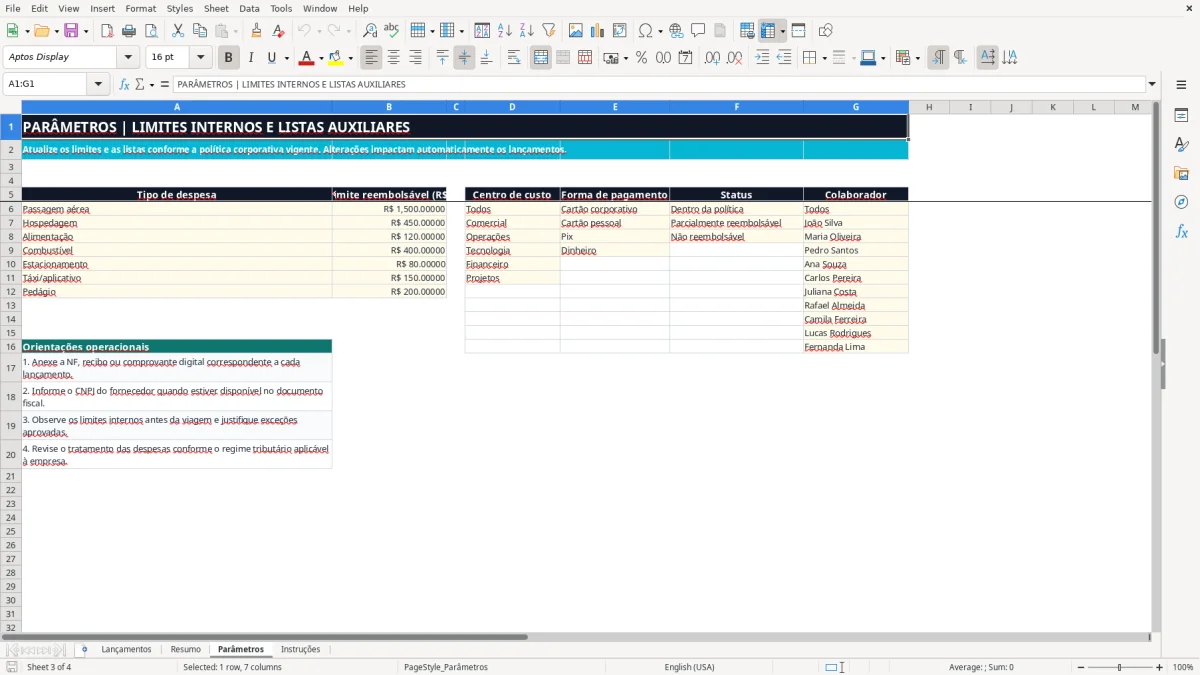Click the English (USA) language in the status bar
Screen dimensions: 1200x675
tap(689, 667)
